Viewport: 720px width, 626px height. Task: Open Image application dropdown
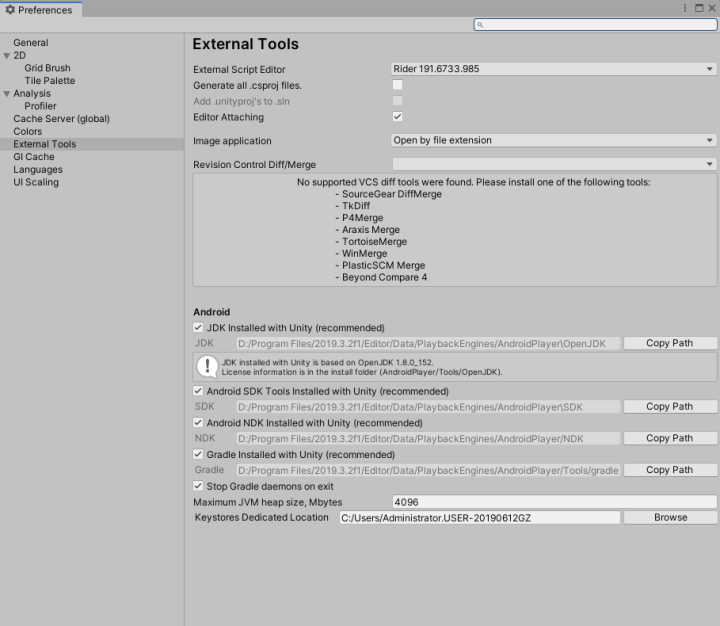[x=554, y=141]
